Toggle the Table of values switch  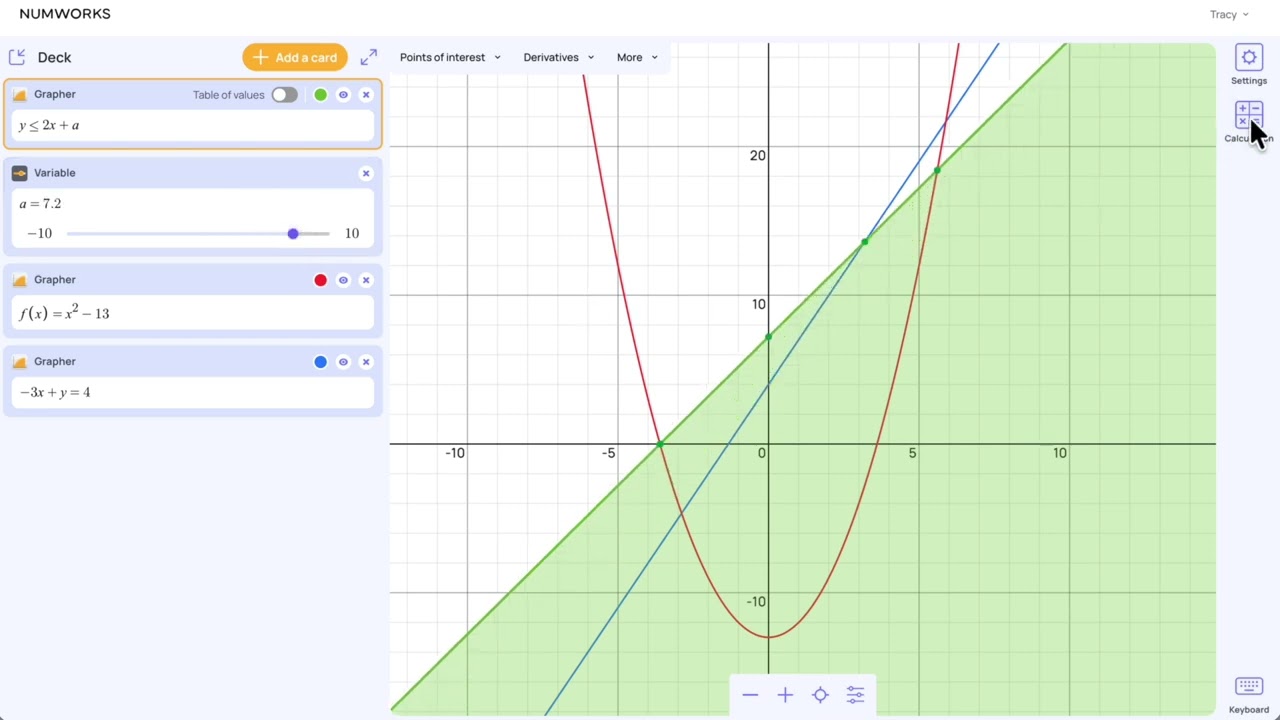[284, 95]
